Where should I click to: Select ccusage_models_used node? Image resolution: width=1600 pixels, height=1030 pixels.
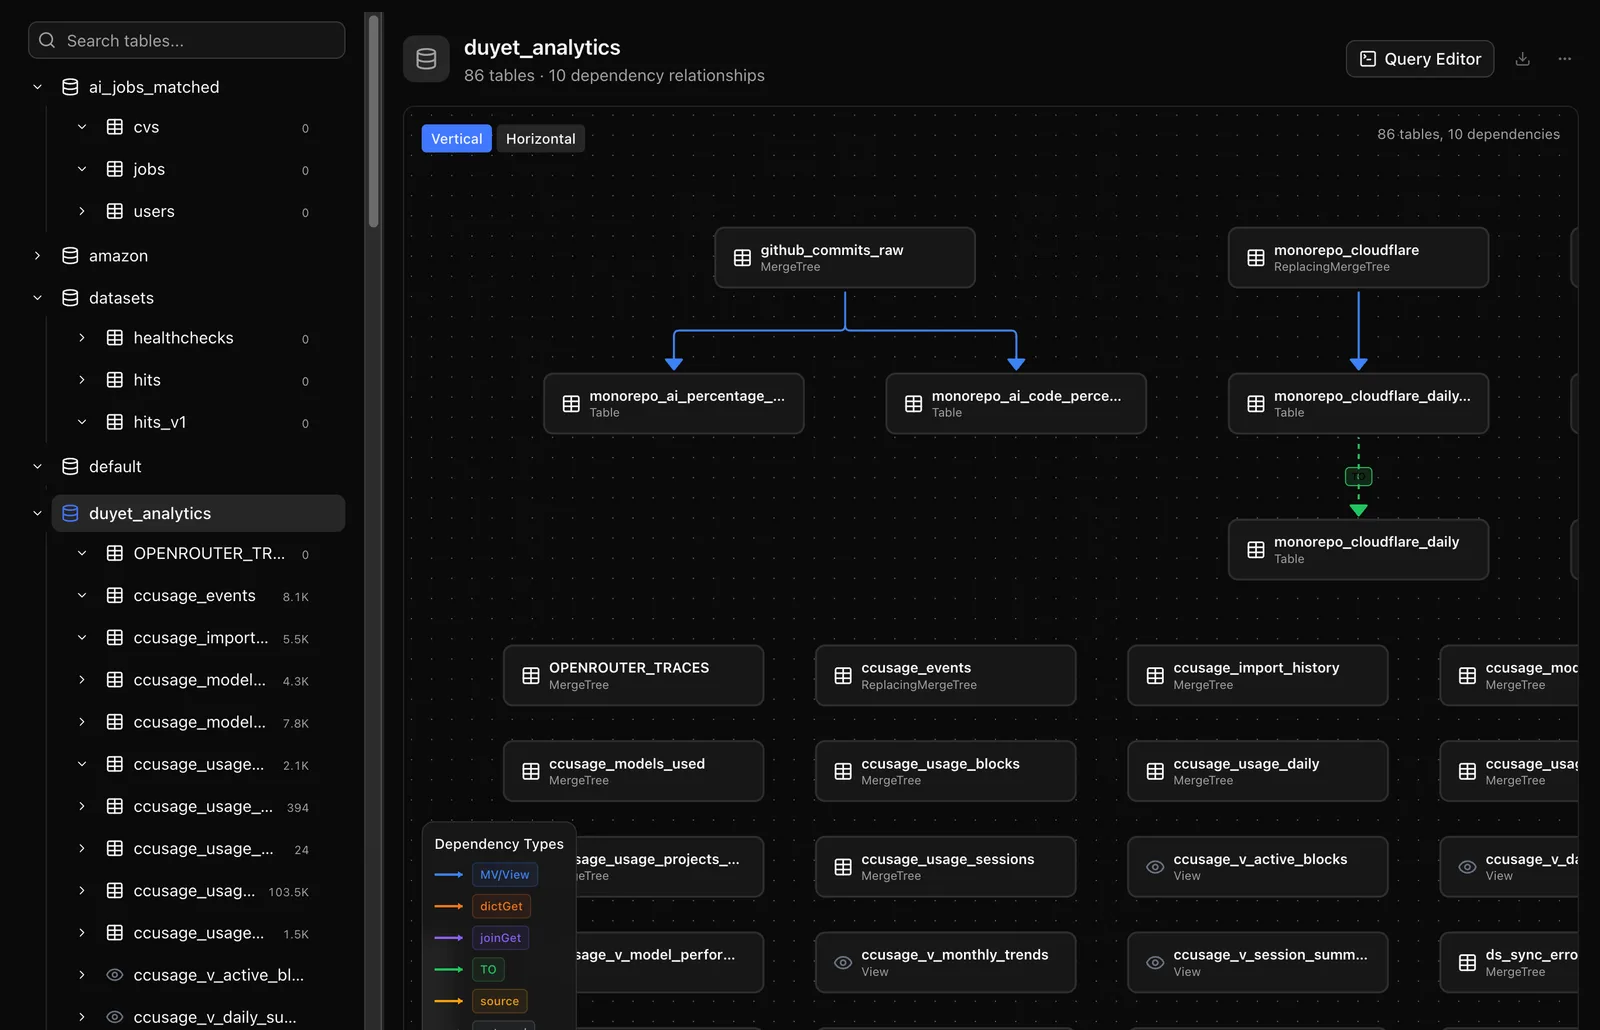coord(633,771)
